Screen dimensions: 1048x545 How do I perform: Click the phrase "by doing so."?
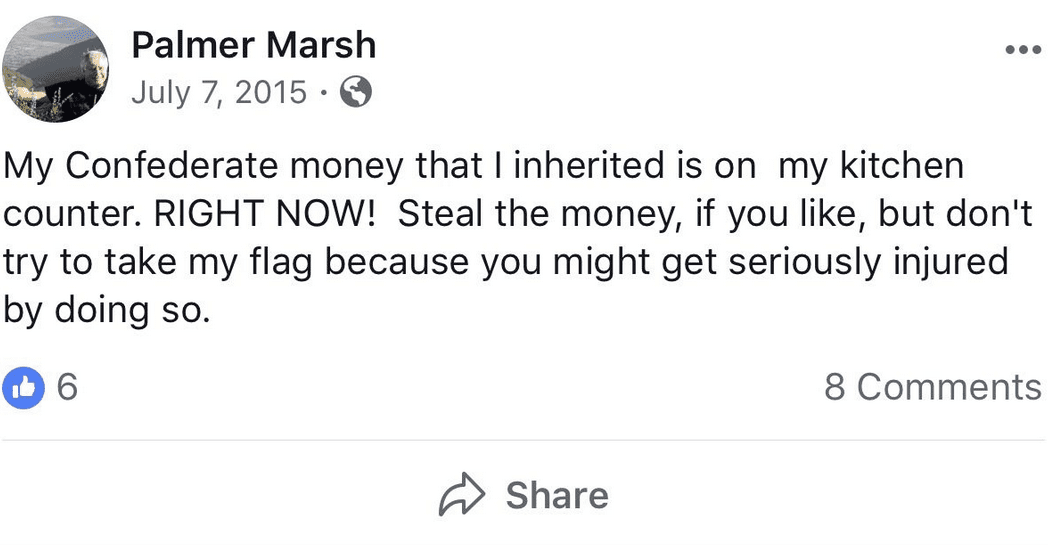coord(108,311)
